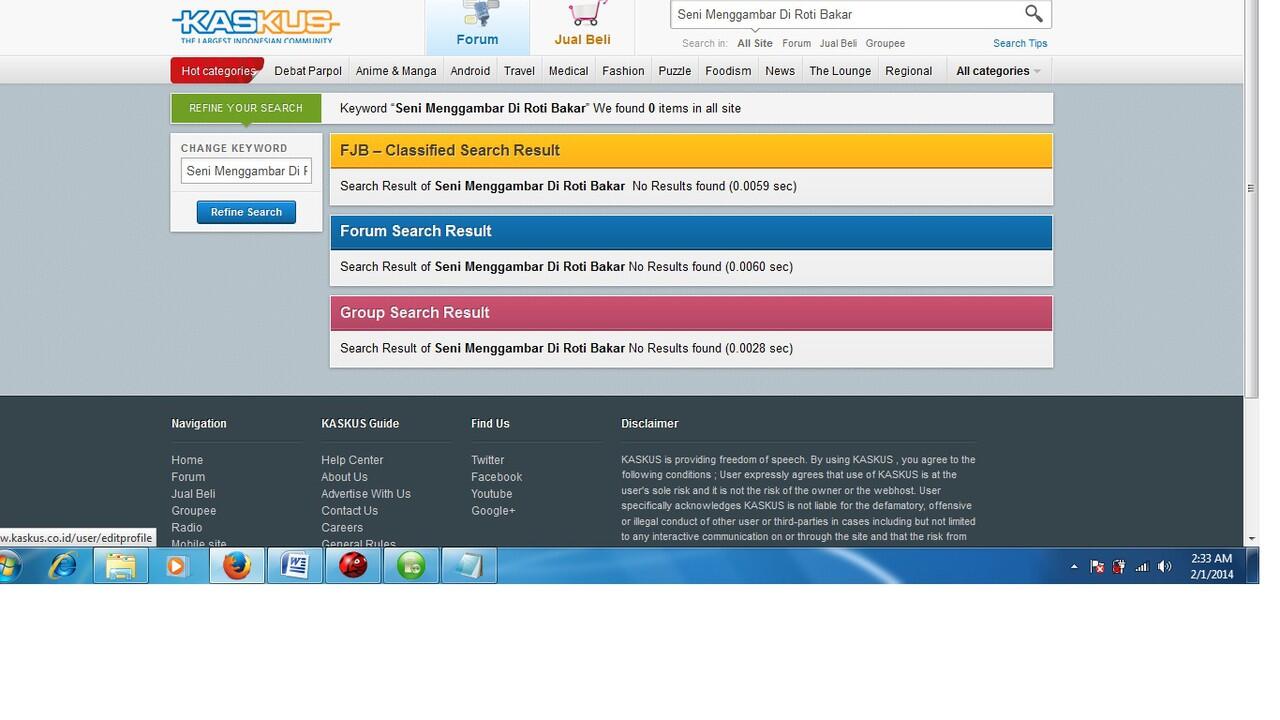Open Careers link
The image size is (1280, 720).
point(342,528)
